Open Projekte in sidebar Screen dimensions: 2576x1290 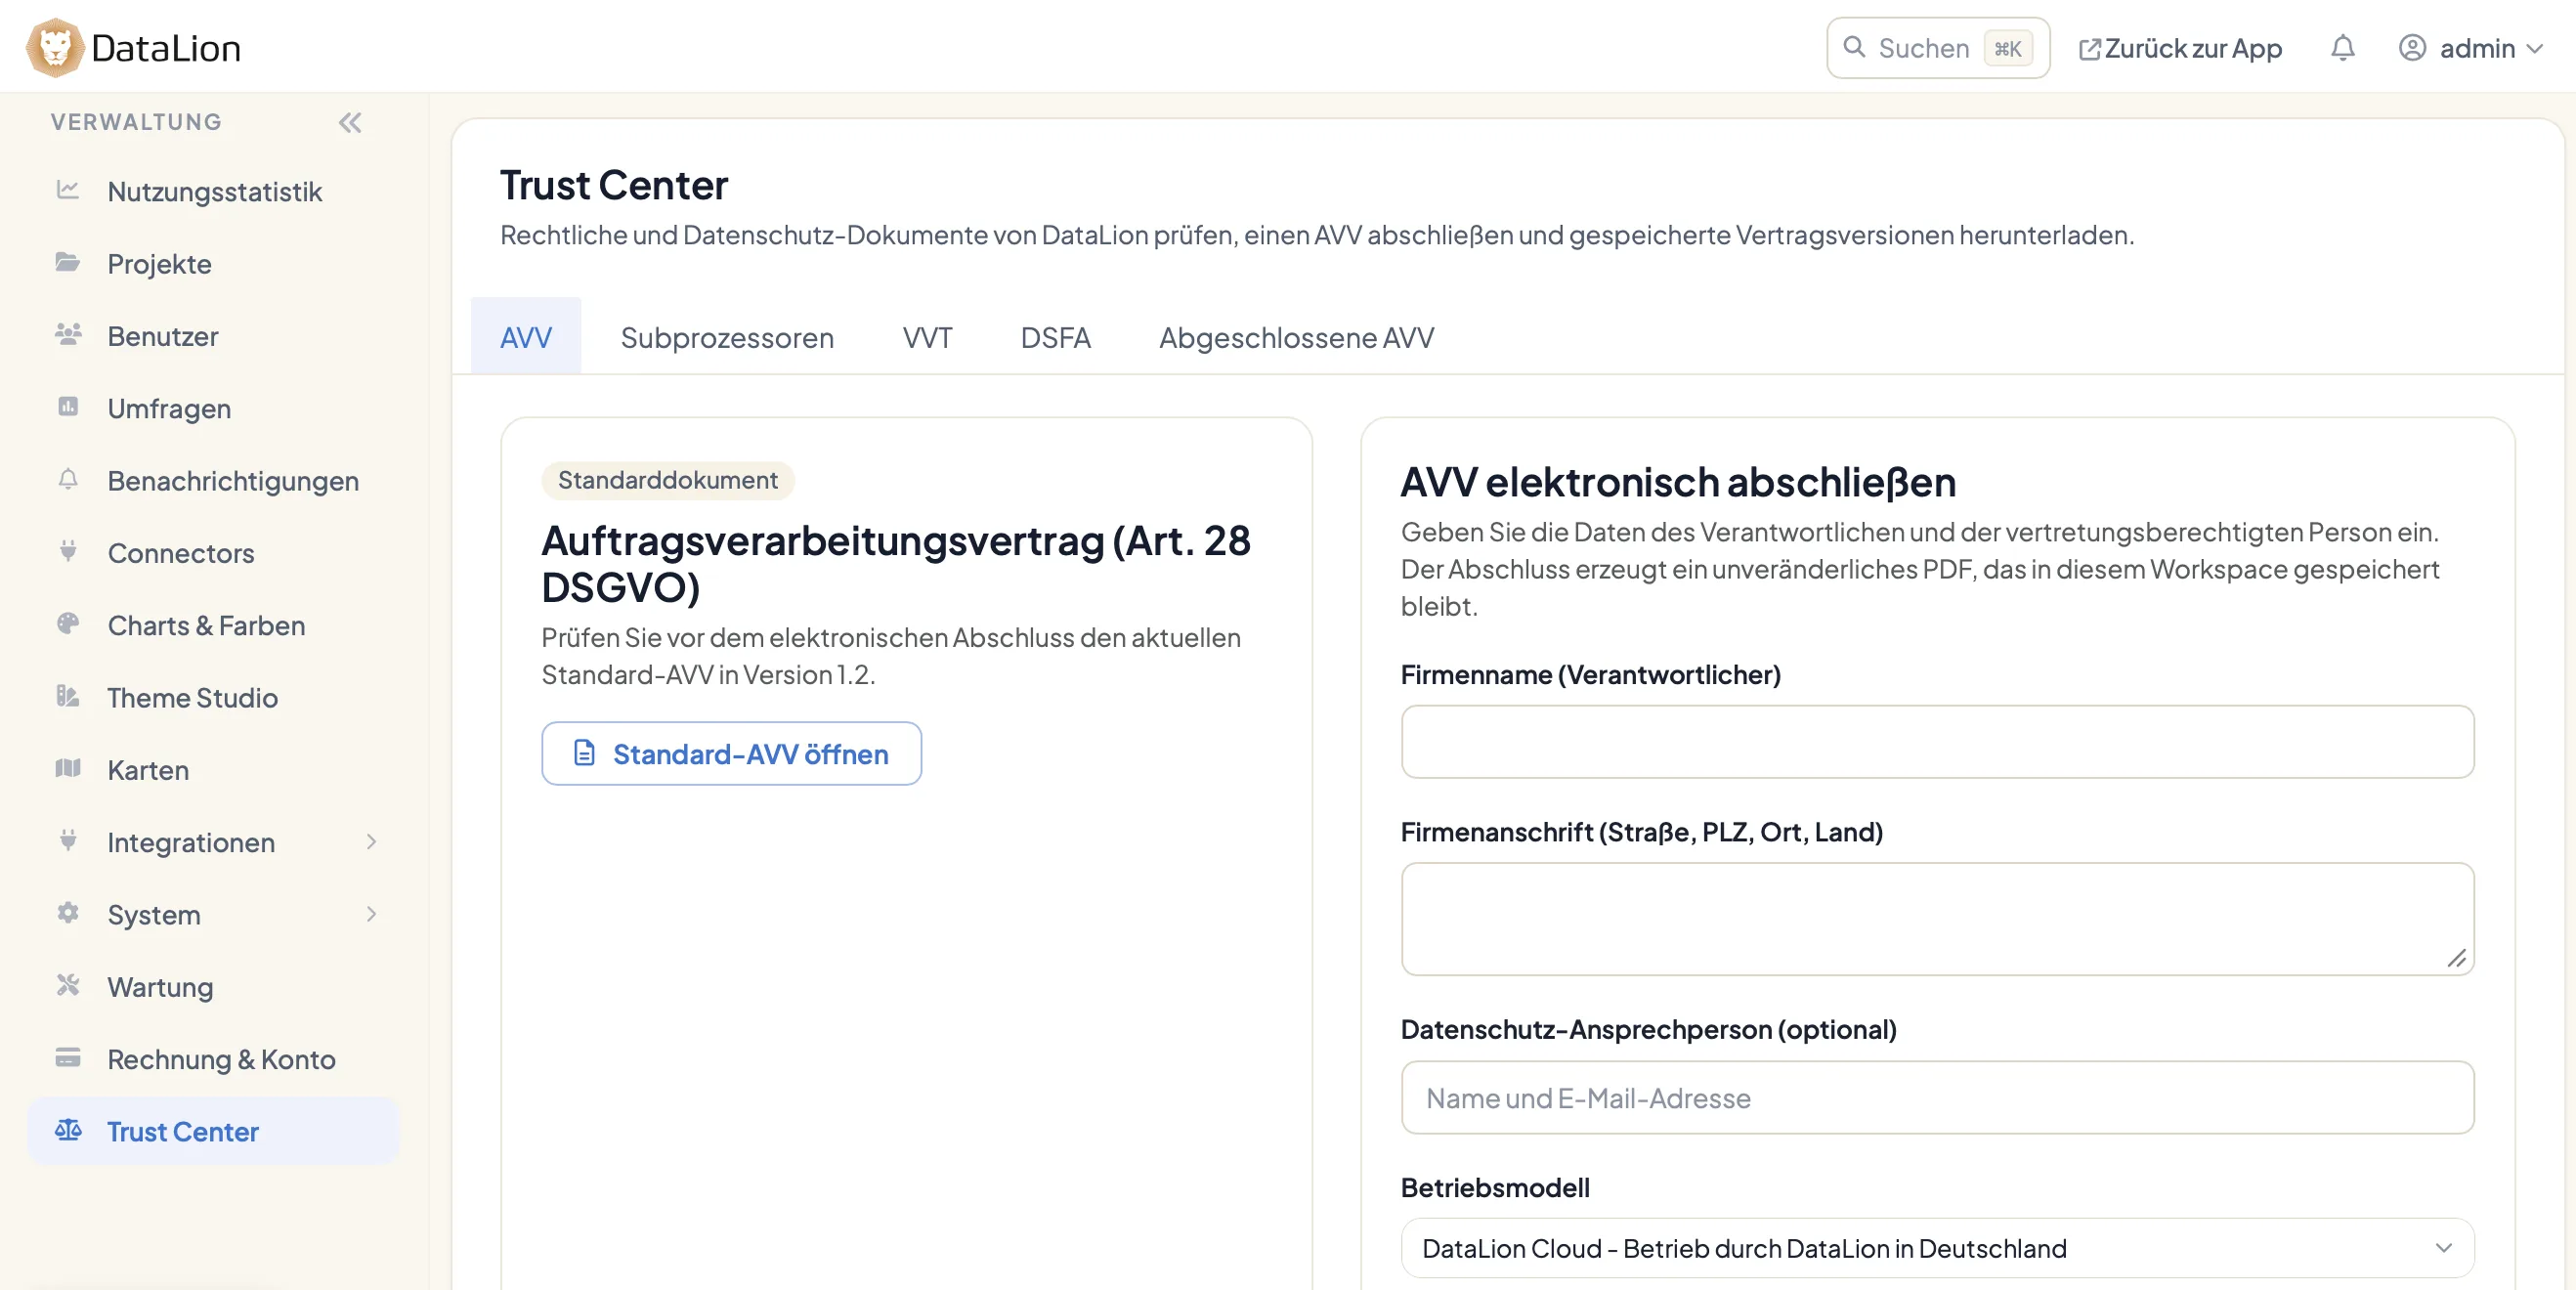click(213, 263)
